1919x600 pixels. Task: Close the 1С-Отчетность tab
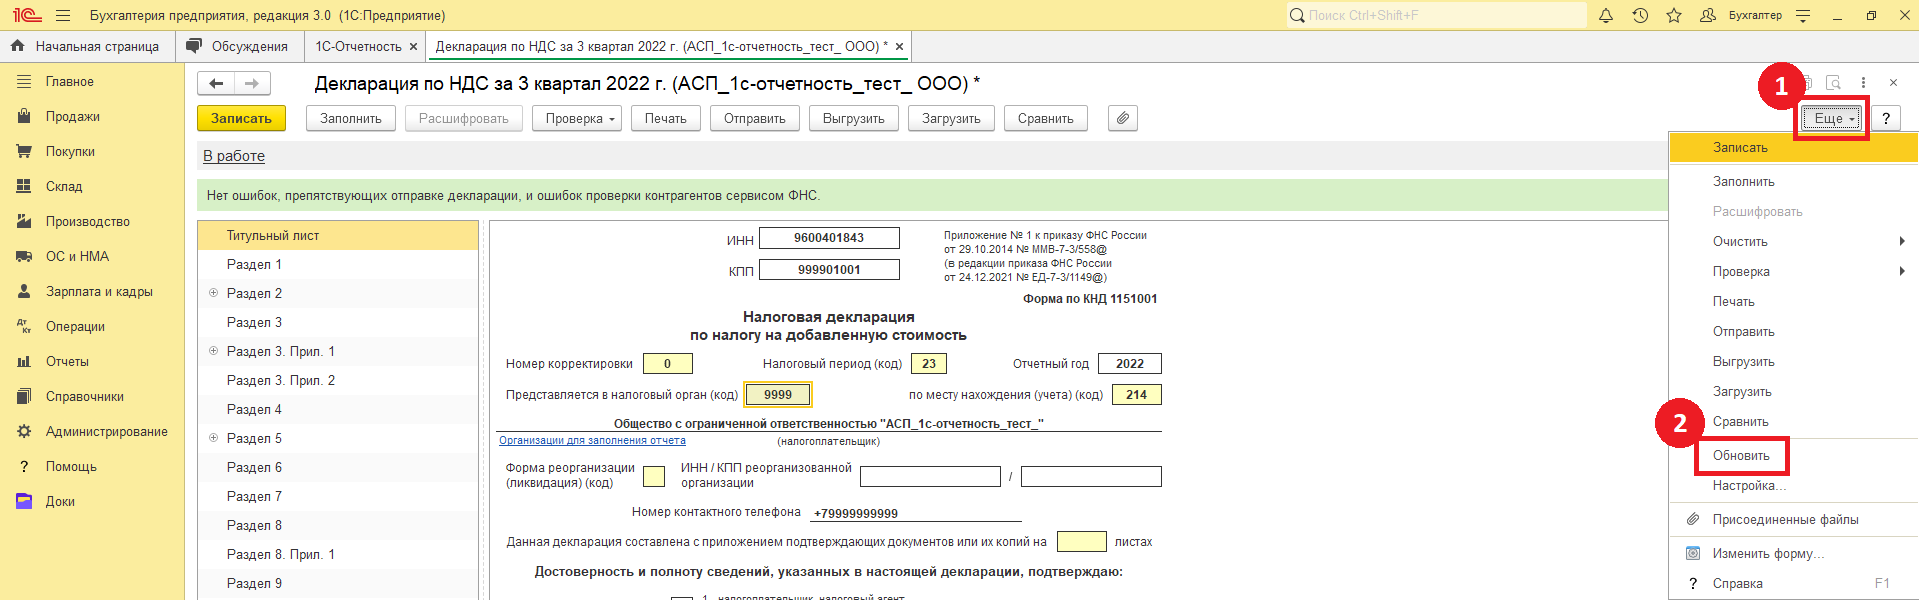tap(413, 46)
